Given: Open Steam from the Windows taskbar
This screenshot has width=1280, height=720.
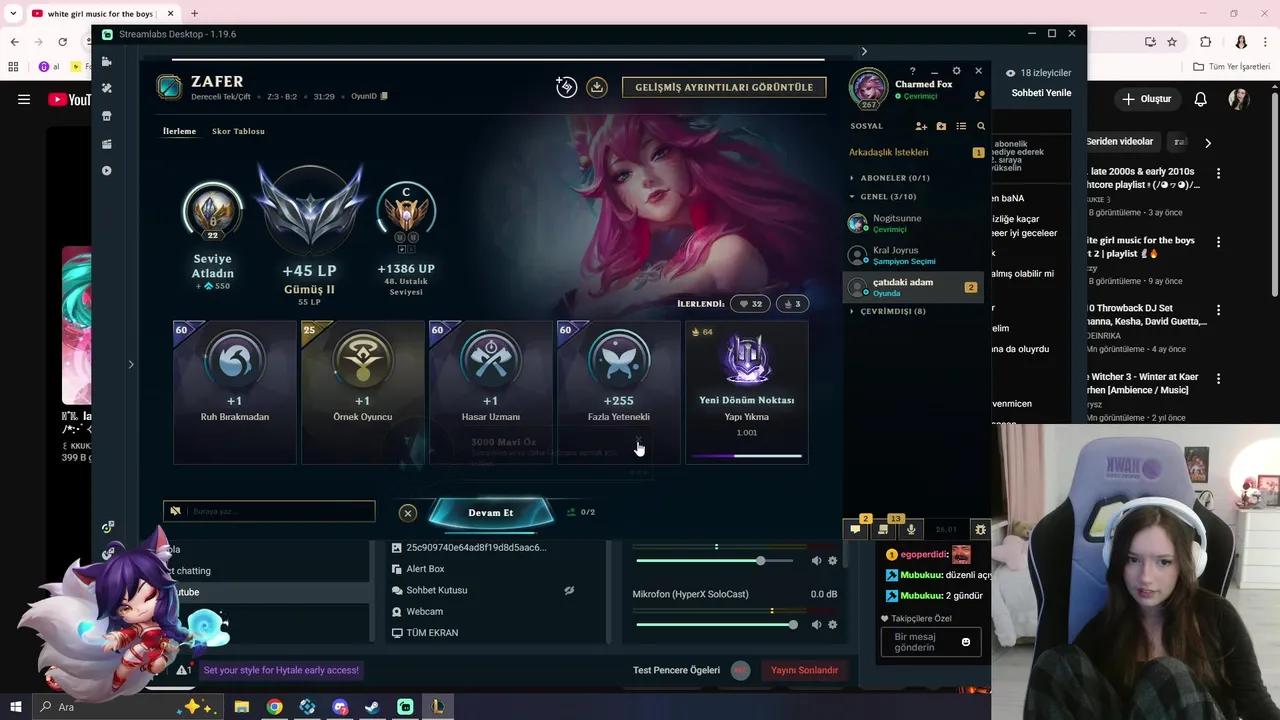Looking at the screenshot, I should click(372, 707).
